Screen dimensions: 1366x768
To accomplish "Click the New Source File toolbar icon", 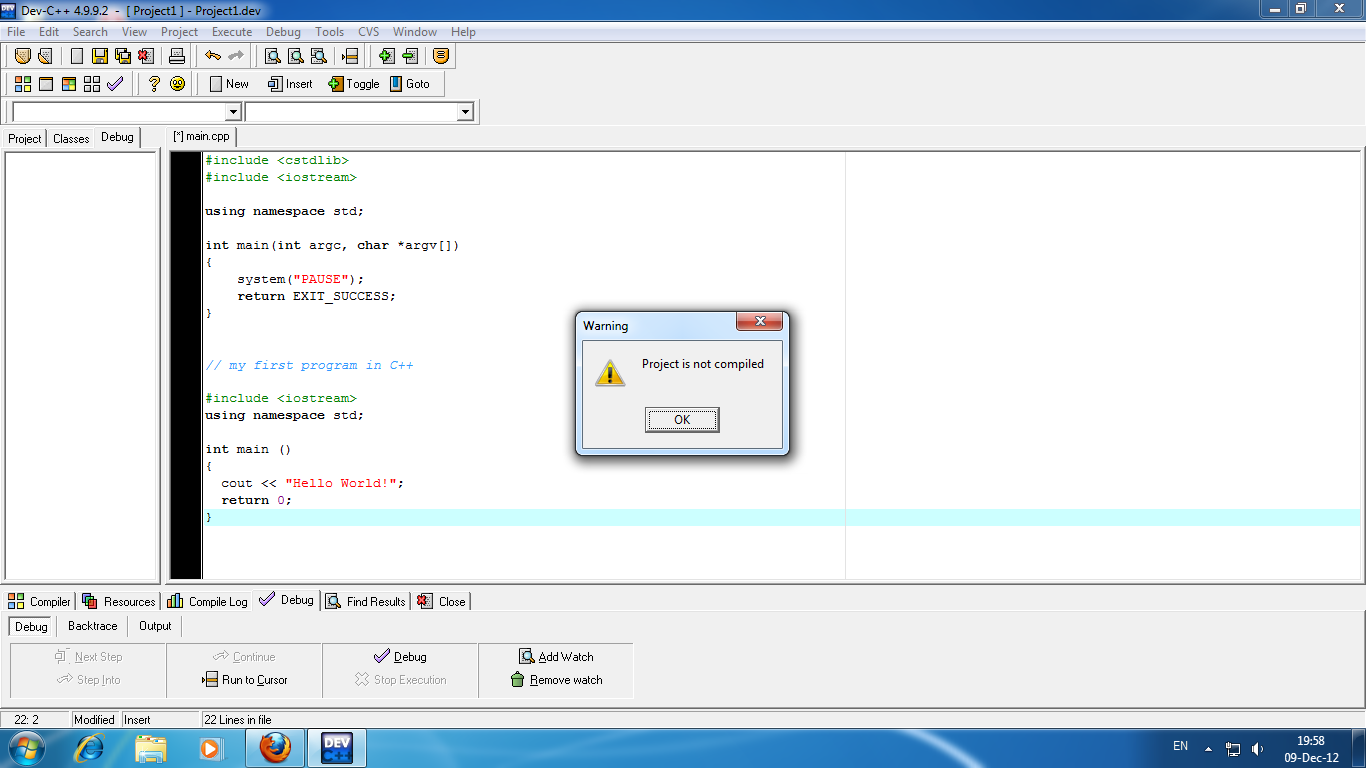I will pyautogui.click(x=77, y=56).
